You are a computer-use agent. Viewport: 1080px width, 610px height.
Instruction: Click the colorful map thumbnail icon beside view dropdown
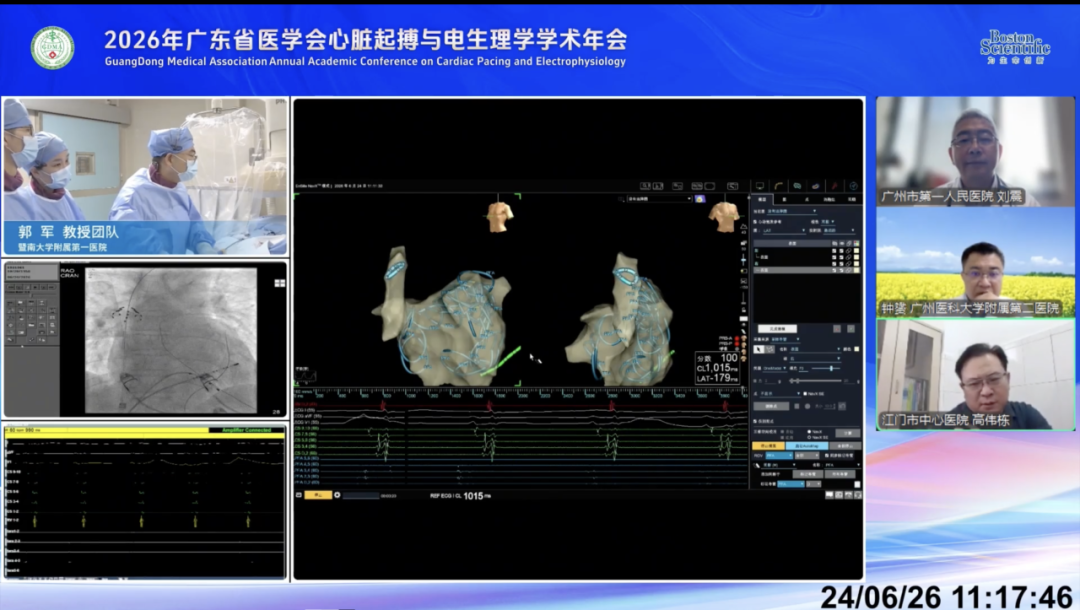pyautogui.click(x=700, y=199)
